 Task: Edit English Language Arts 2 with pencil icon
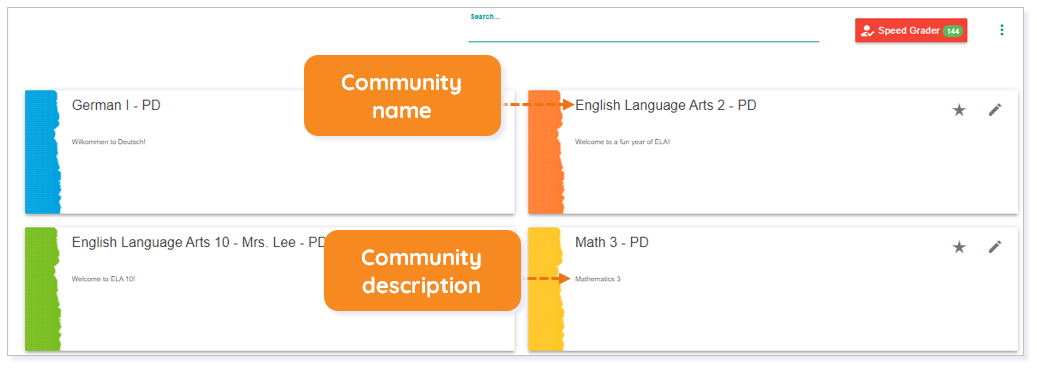[x=995, y=110]
